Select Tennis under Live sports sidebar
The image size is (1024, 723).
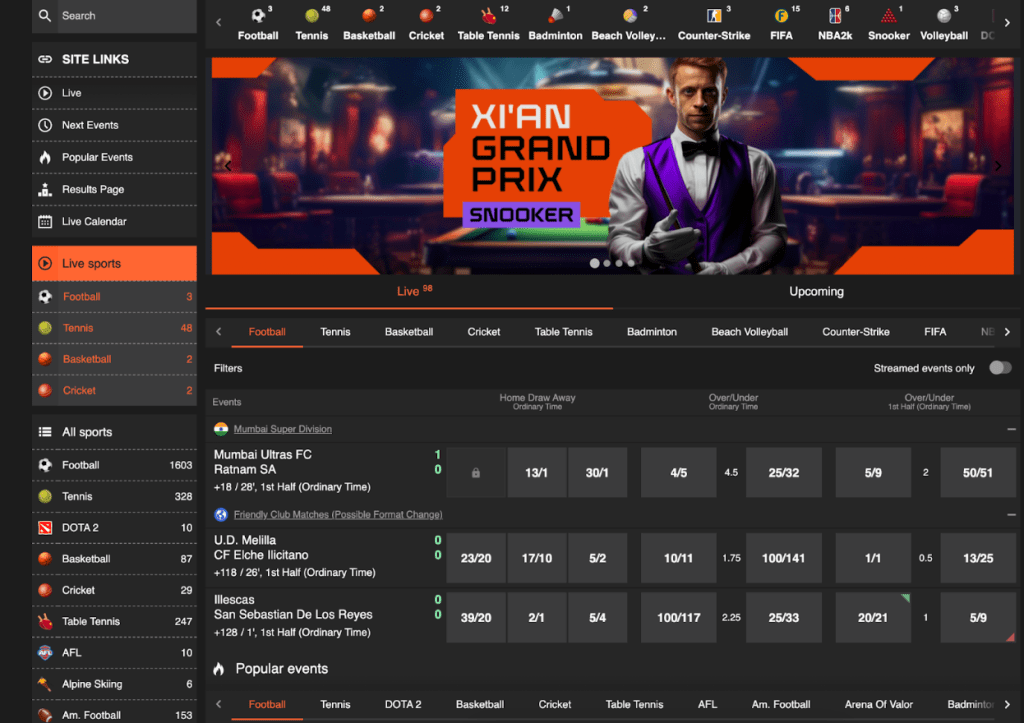click(x=78, y=328)
